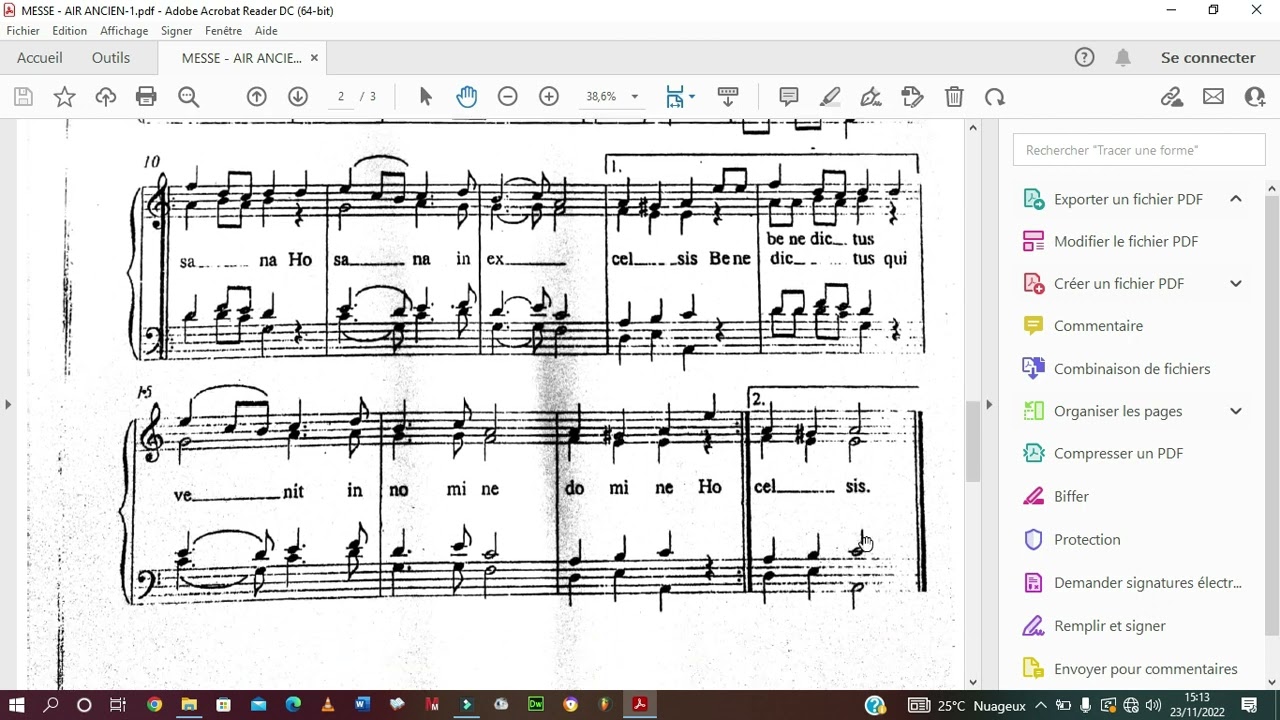Collapse the Exporter un fichier PDF section
The image size is (1280, 720).
click(1236, 199)
